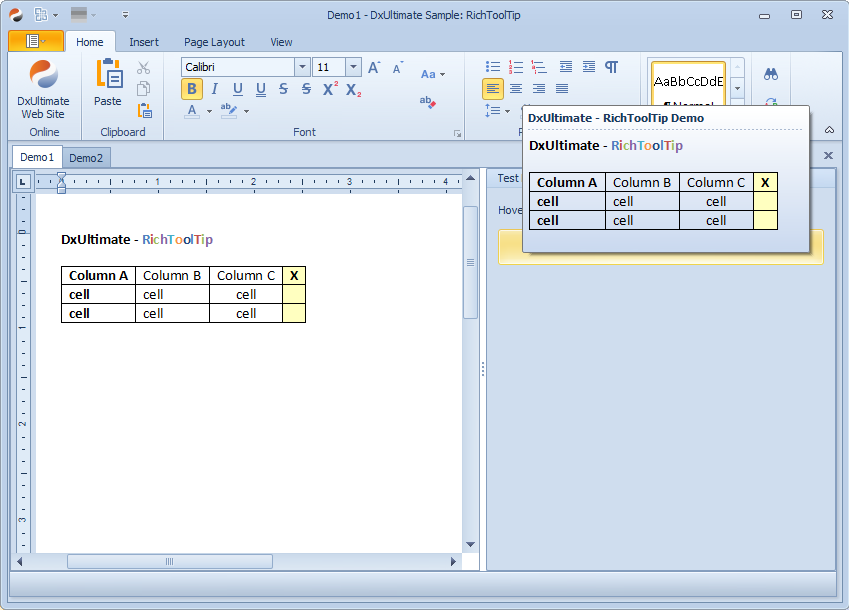Image resolution: width=849 pixels, height=610 pixels.
Task: Click the vertical scrollbar down arrow
Action: [x=470, y=545]
